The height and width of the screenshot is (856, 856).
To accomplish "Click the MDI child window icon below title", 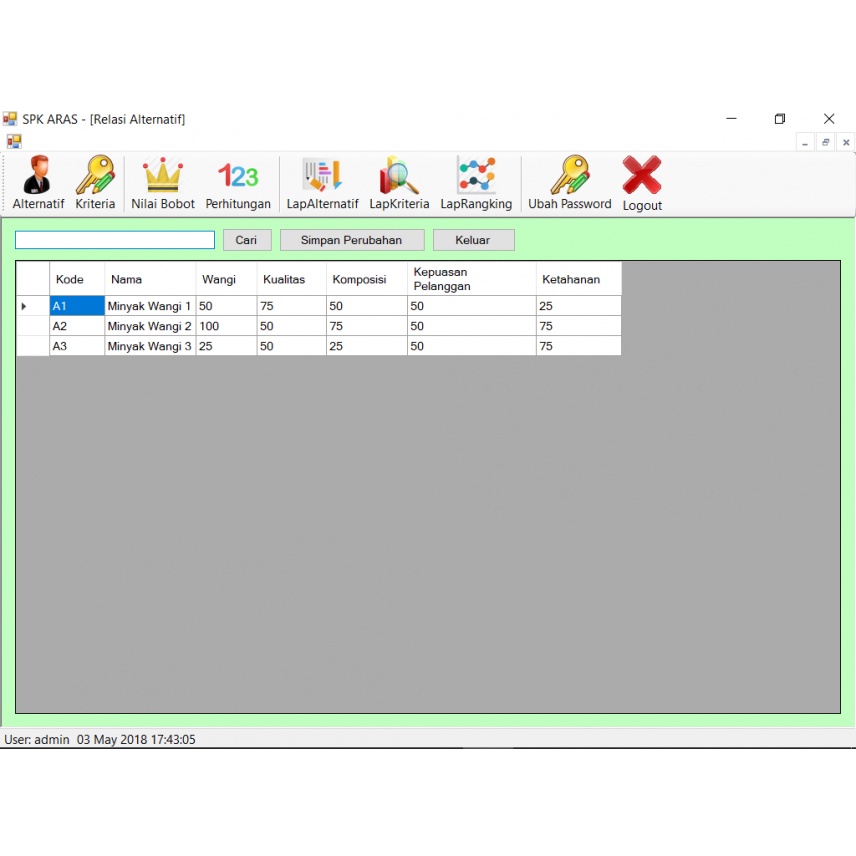I will coord(14,142).
